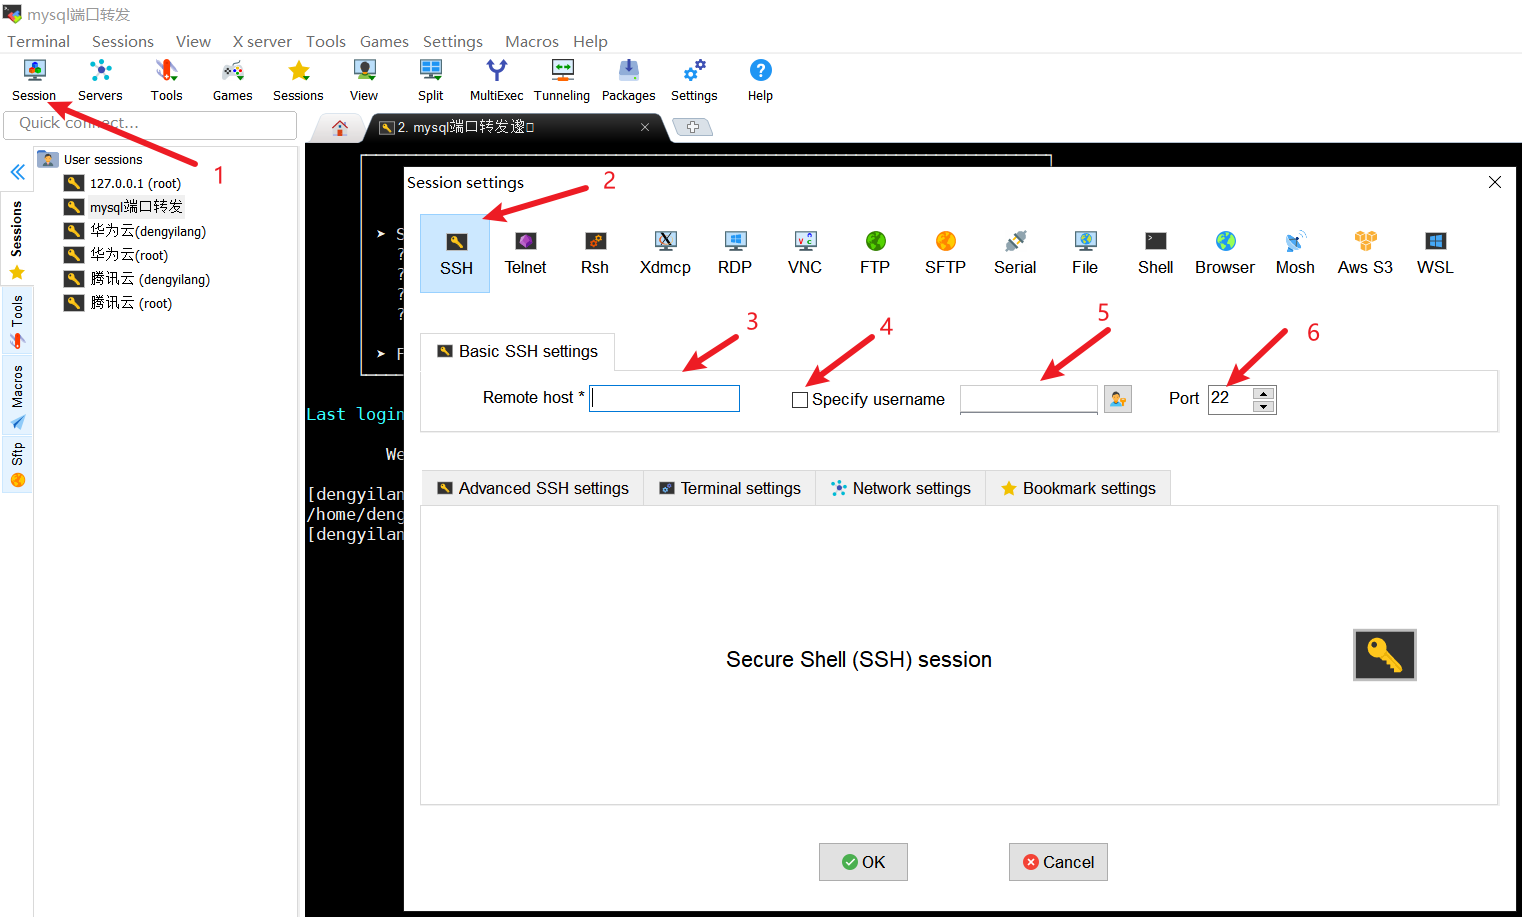Select the WSL session type
Image resolution: width=1522 pixels, height=917 pixels.
[x=1435, y=253]
